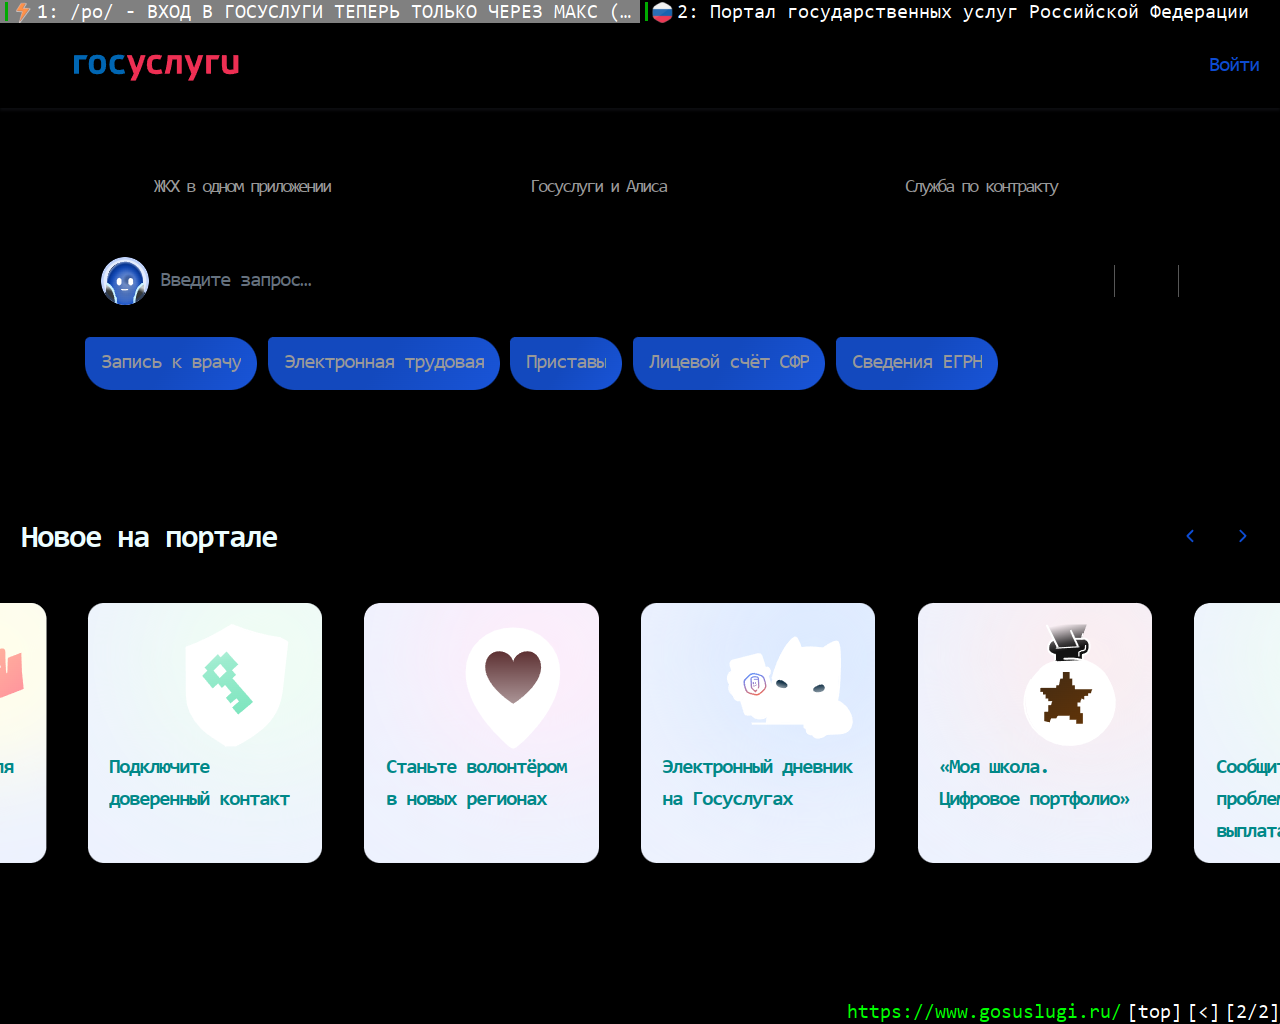Go to next slide in Новое на портале
This screenshot has width=1280, height=1024.
click(1243, 536)
